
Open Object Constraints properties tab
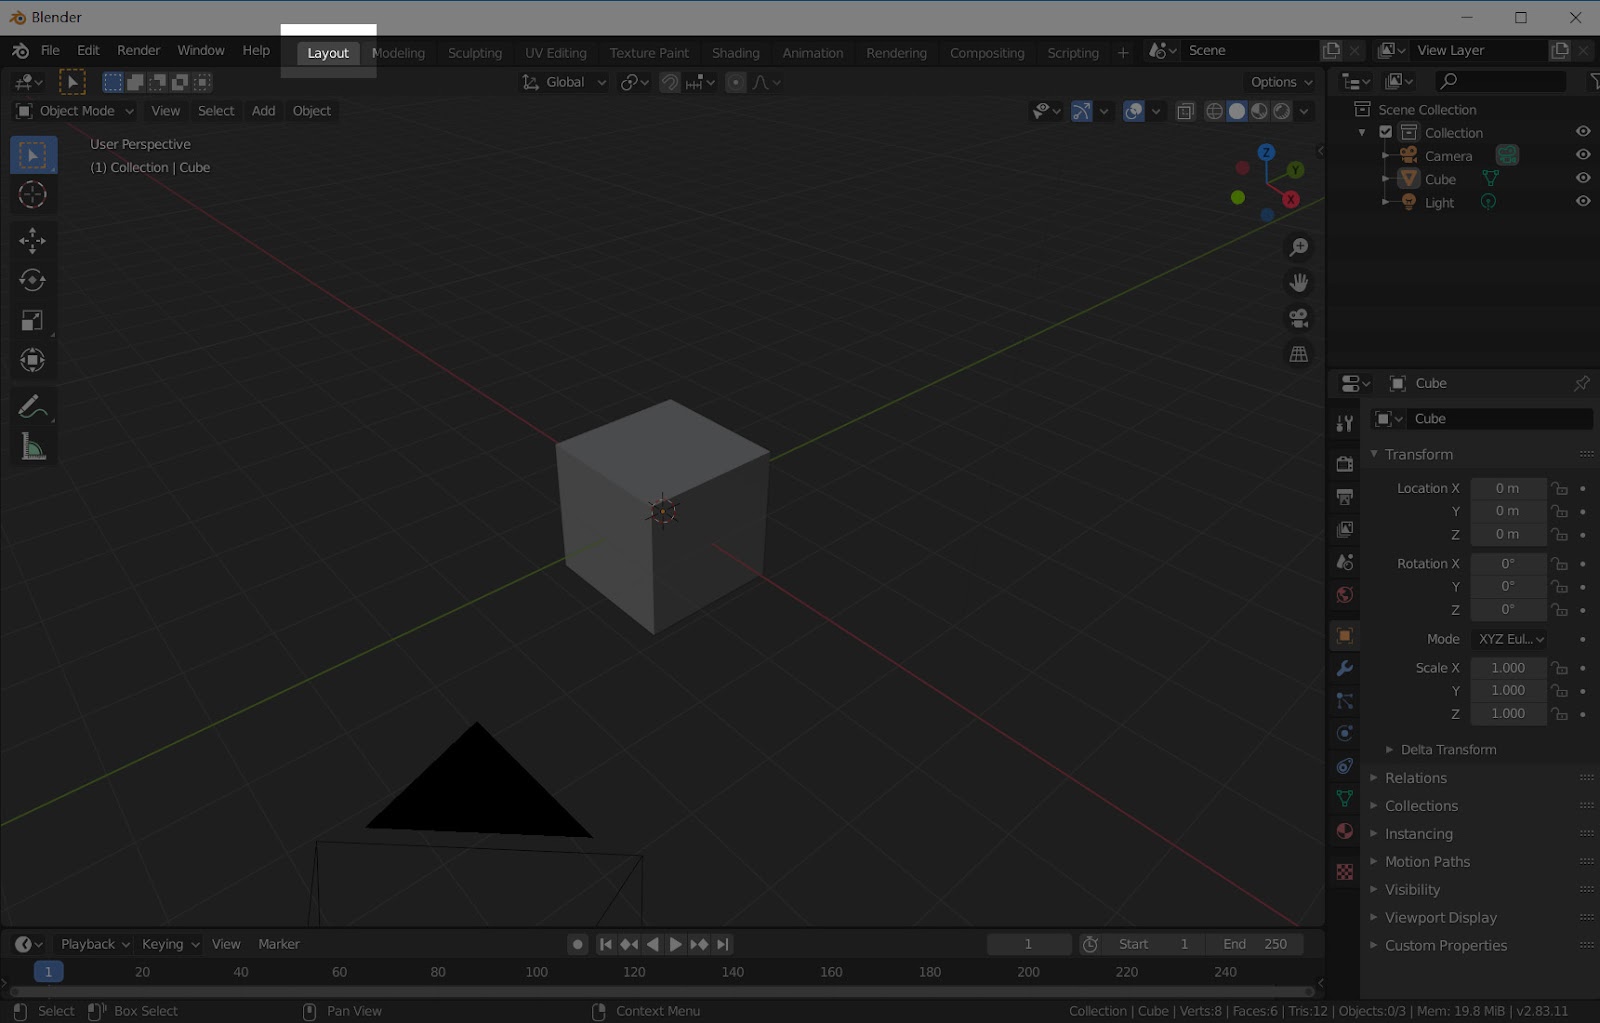pos(1344,766)
